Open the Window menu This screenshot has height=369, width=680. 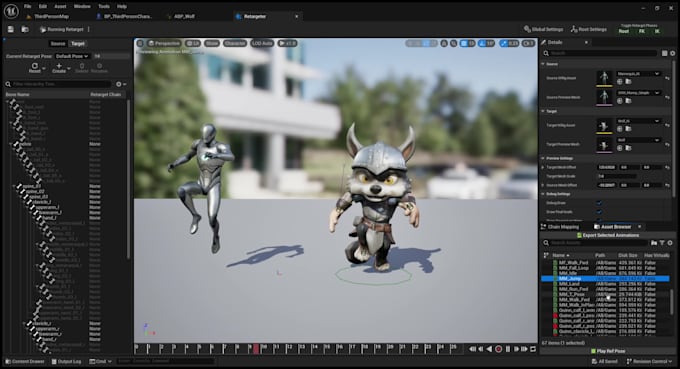82,7
